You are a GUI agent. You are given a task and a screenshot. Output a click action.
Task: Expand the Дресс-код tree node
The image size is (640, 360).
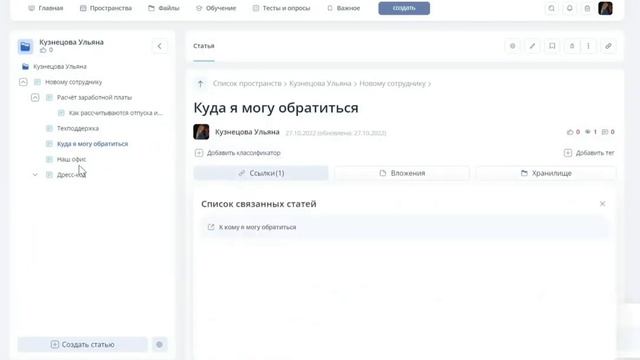point(35,175)
